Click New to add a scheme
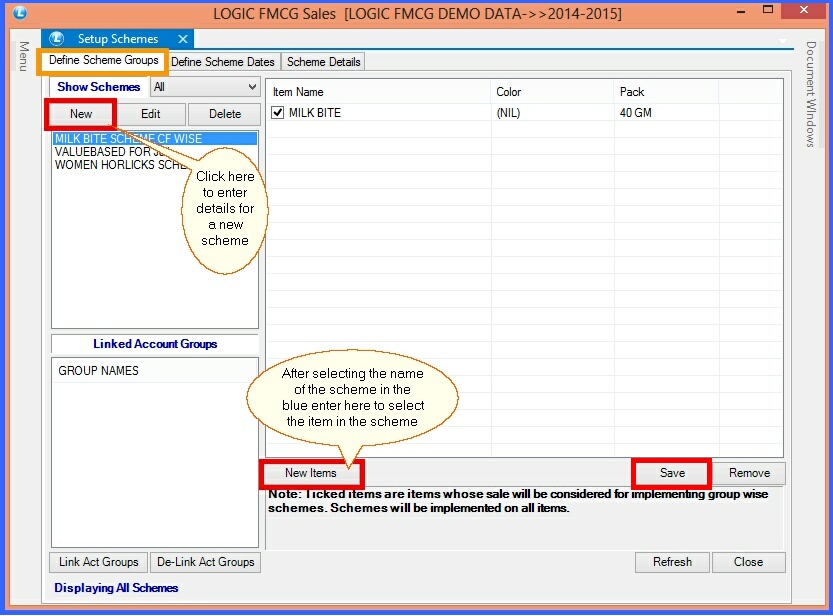The image size is (833, 616). 81,114
